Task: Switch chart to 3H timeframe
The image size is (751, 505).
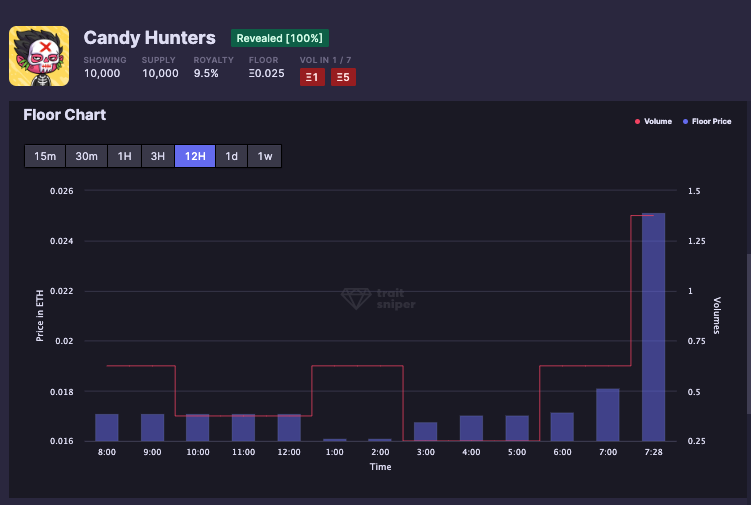Action: coord(158,156)
